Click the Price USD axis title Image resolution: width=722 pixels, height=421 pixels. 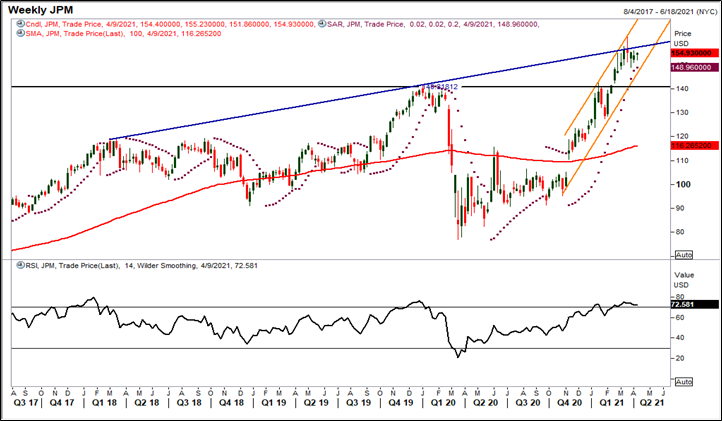[682, 38]
